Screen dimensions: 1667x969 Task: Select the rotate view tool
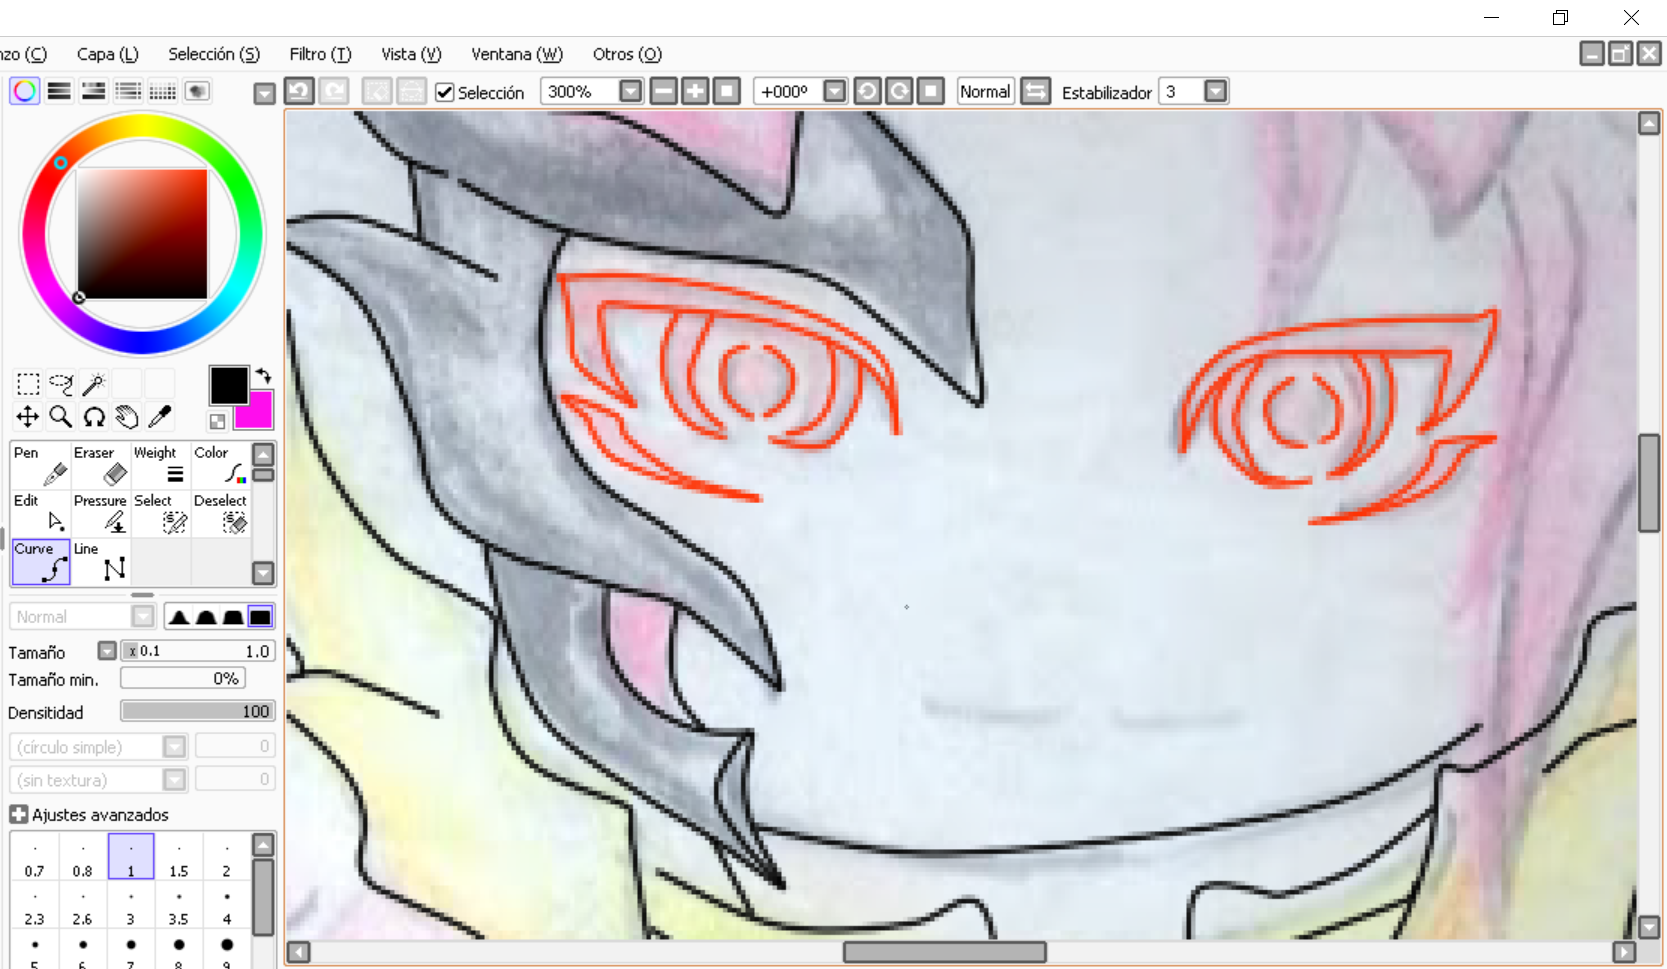point(94,417)
